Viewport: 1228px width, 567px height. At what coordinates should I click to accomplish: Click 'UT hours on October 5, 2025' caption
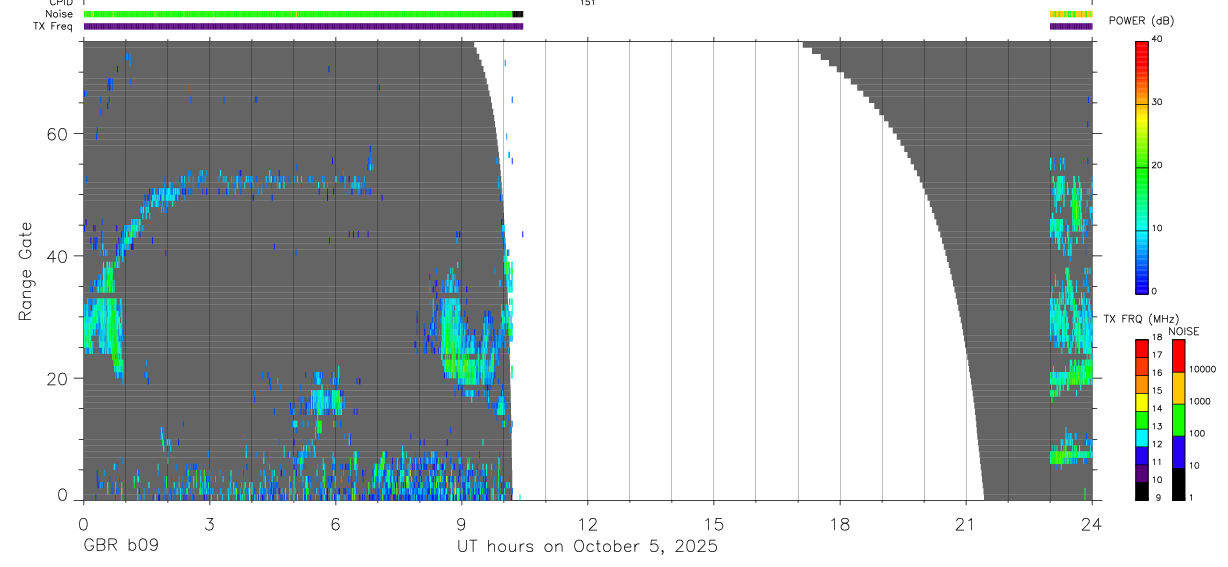click(x=587, y=547)
